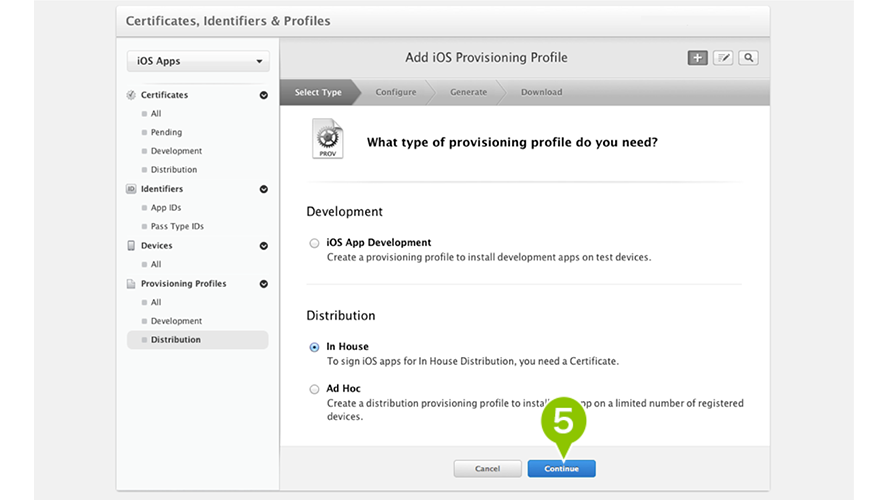This screenshot has width=889, height=500.
Task: Choose the Ad Hoc radio option
Action: 314,389
